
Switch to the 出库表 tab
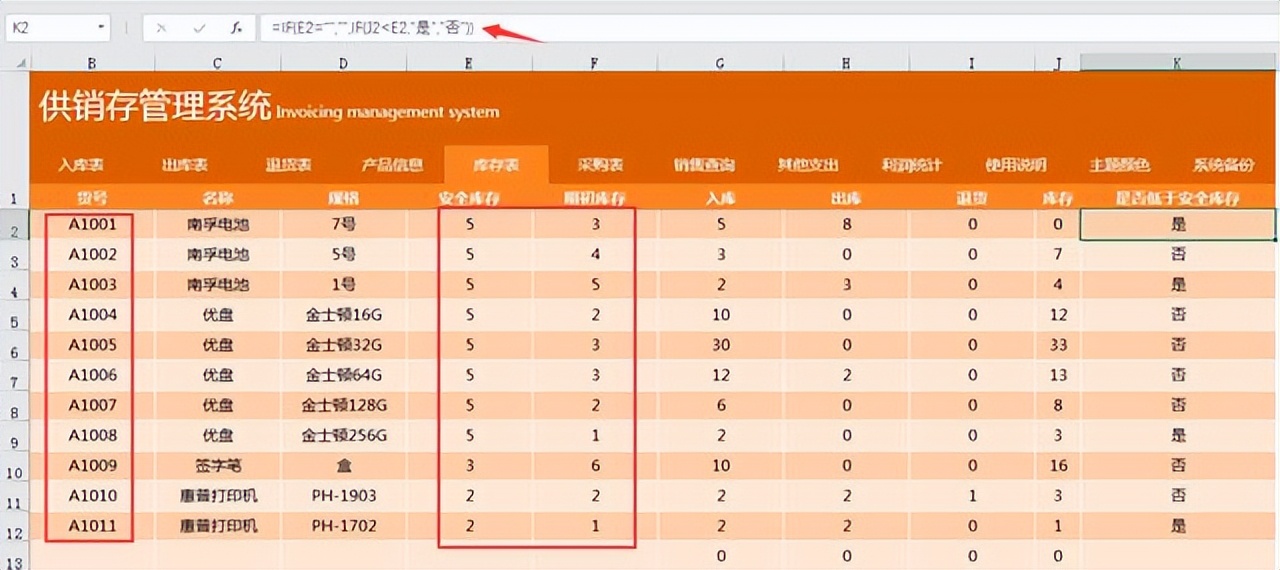pyautogui.click(x=185, y=165)
